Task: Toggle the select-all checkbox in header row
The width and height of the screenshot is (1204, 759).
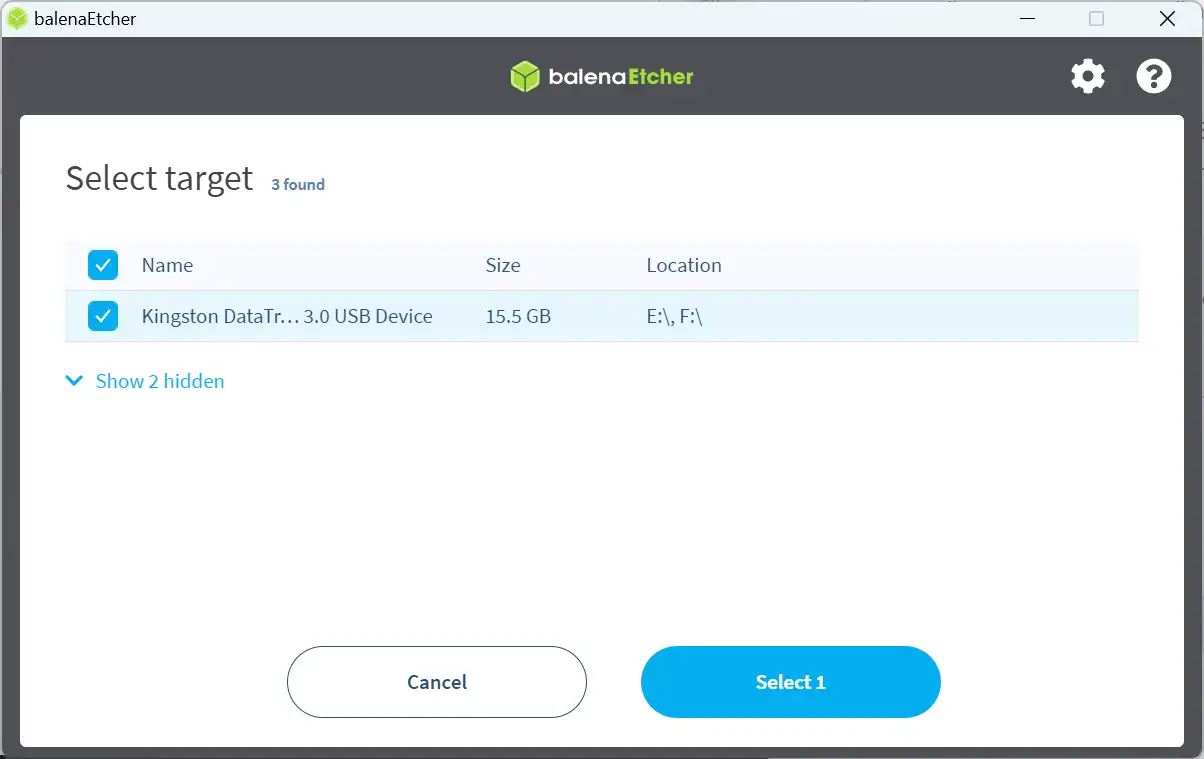Action: 103,265
